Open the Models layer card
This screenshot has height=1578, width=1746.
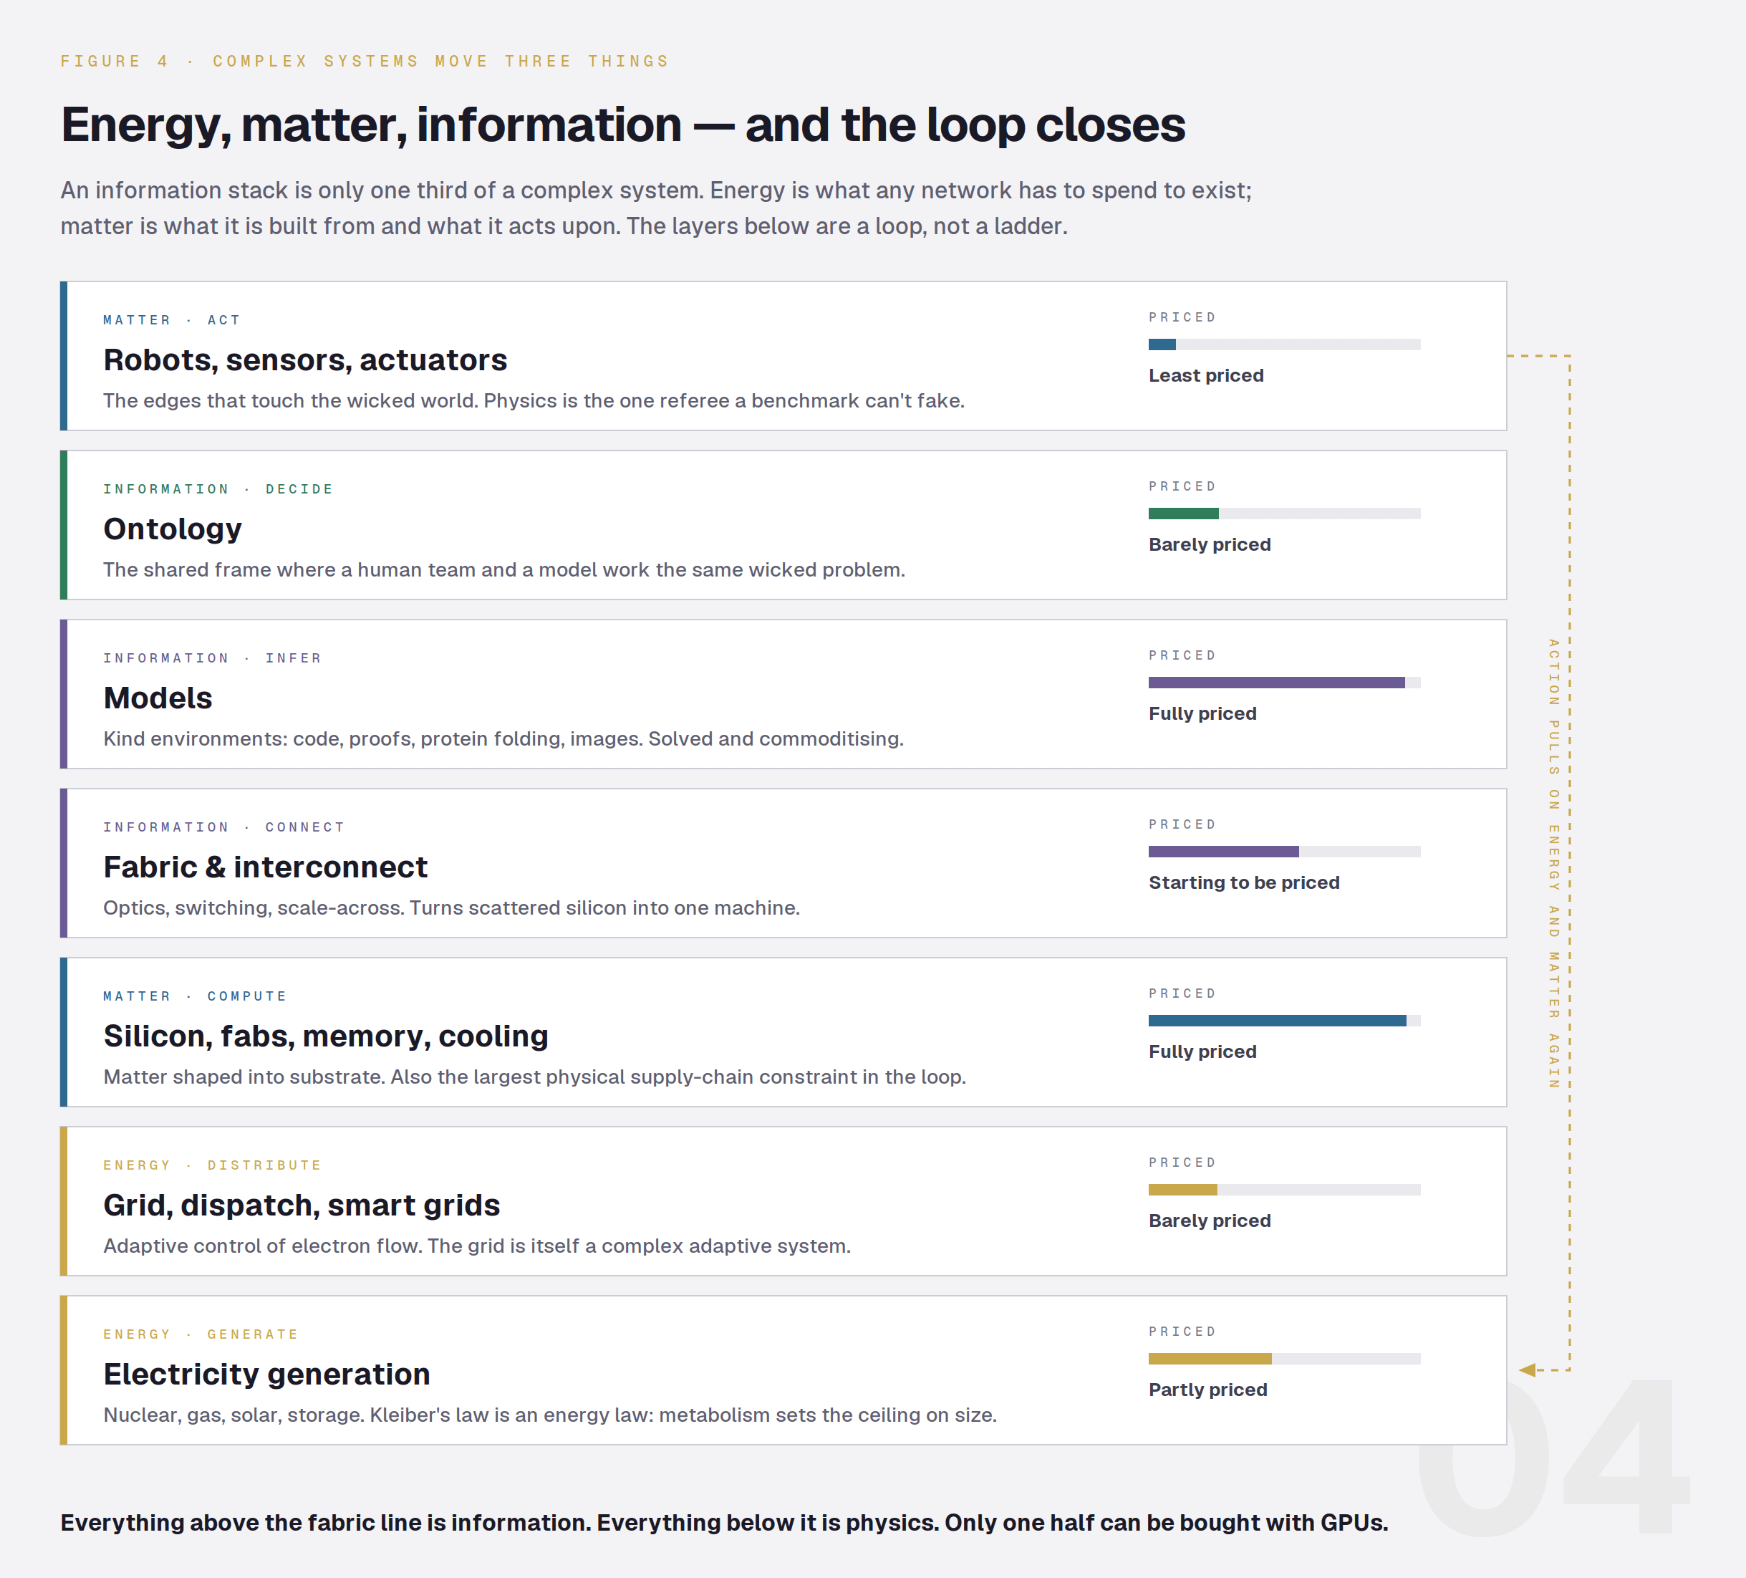click(783, 694)
